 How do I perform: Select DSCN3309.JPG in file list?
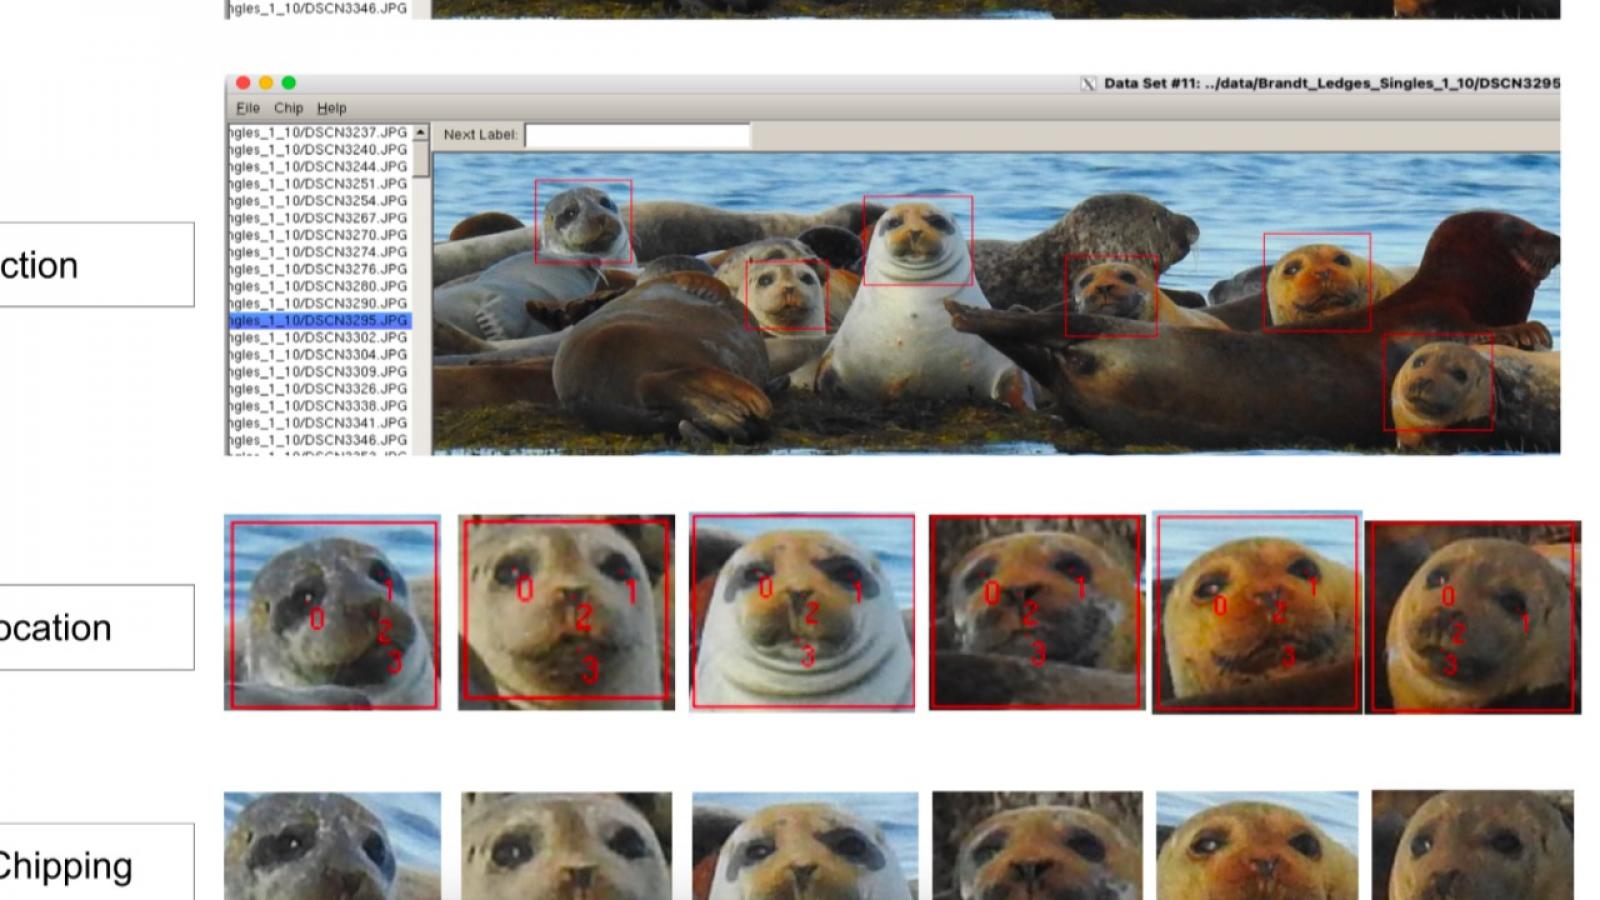pyautogui.click(x=319, y=372)
